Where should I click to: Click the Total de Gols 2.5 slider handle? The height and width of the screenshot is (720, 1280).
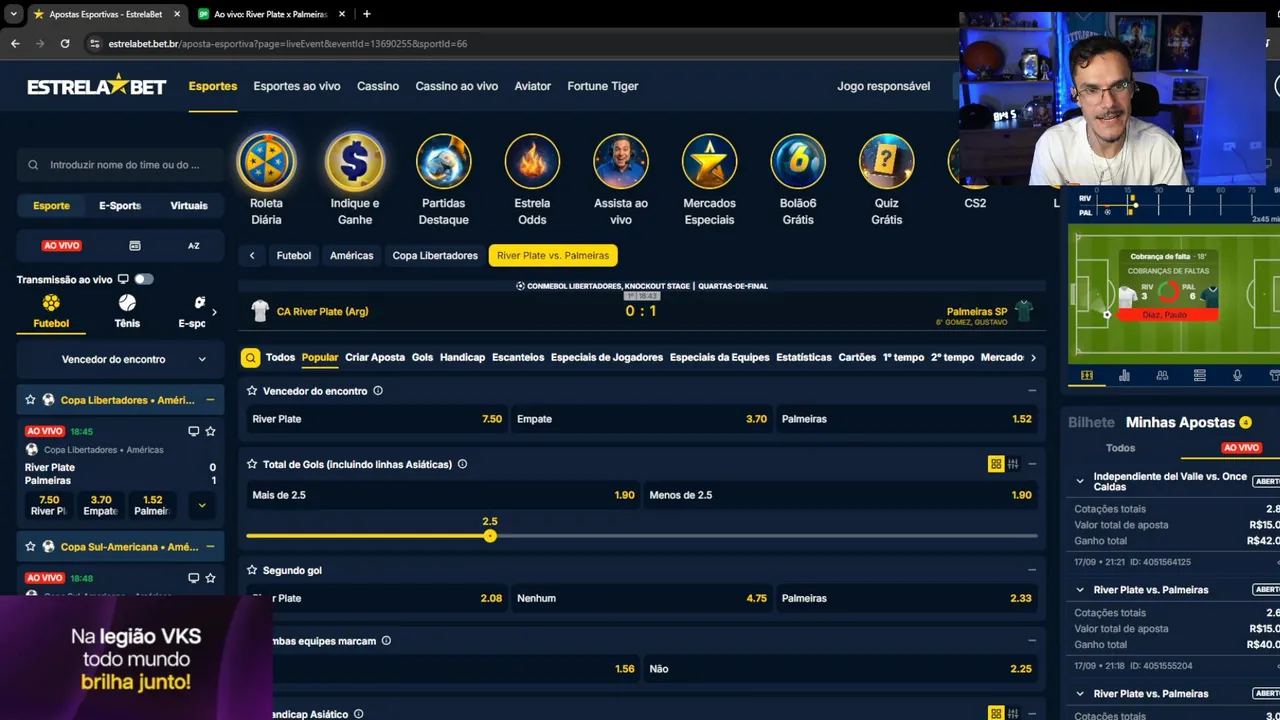click(x=490, y=536)
